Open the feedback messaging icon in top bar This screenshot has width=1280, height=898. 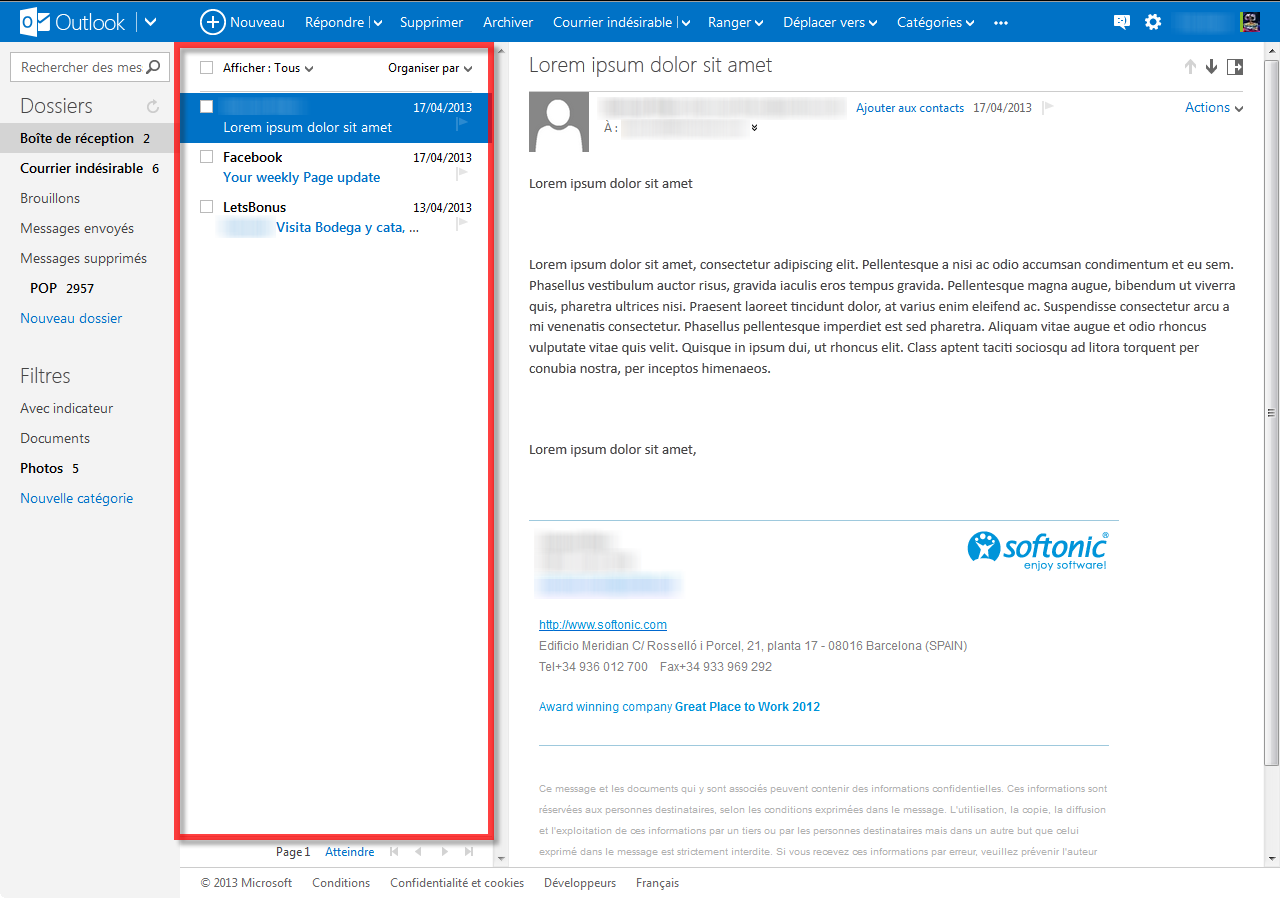coord(1121,21)
